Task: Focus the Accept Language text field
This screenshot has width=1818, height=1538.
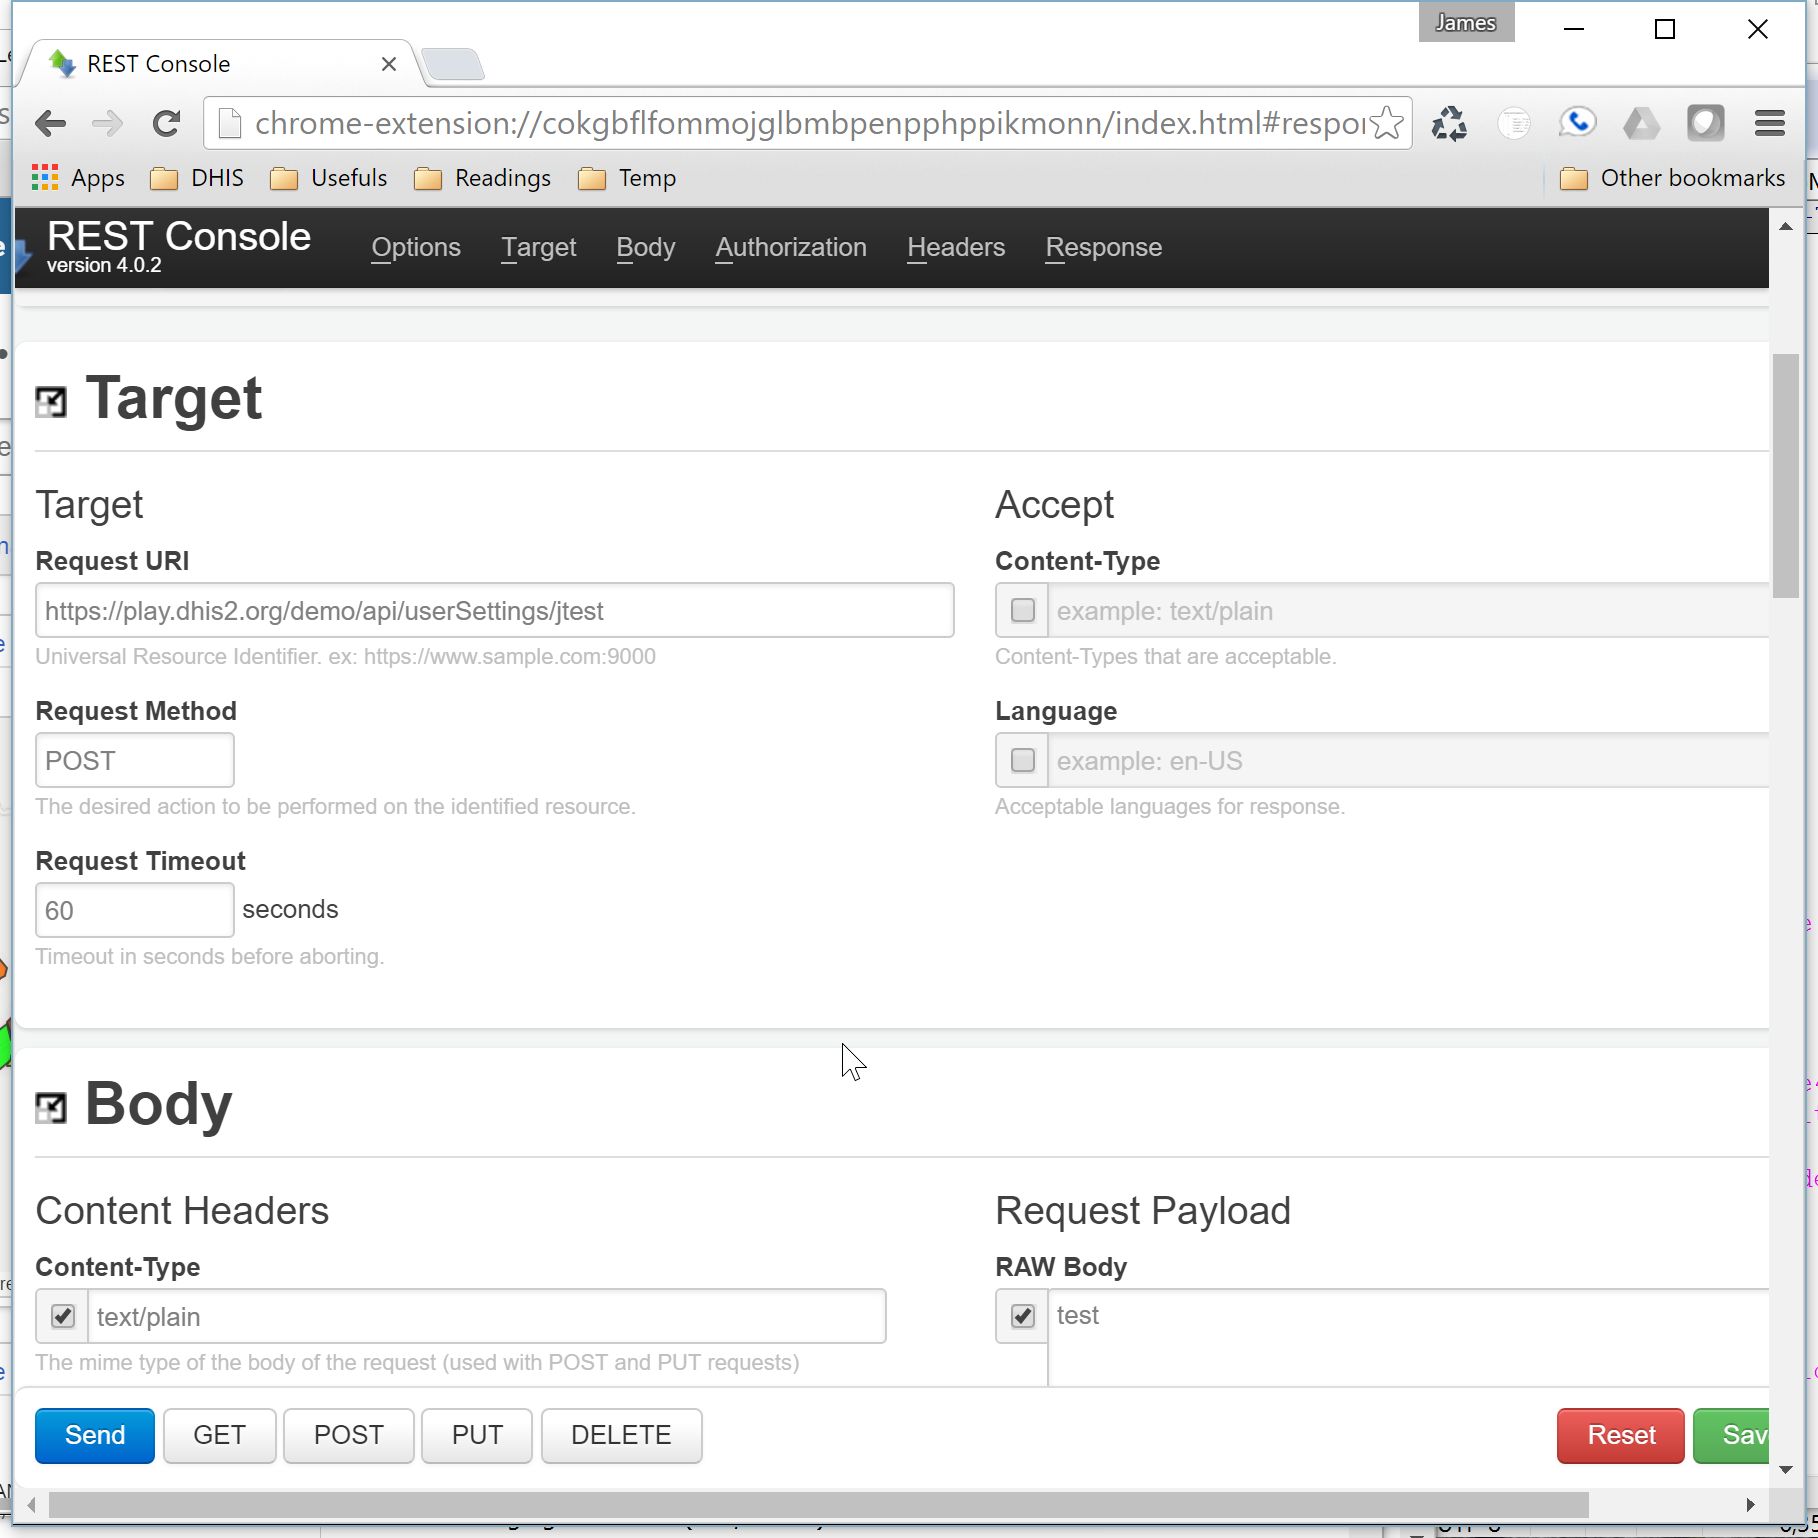Action: point(1408,760)
